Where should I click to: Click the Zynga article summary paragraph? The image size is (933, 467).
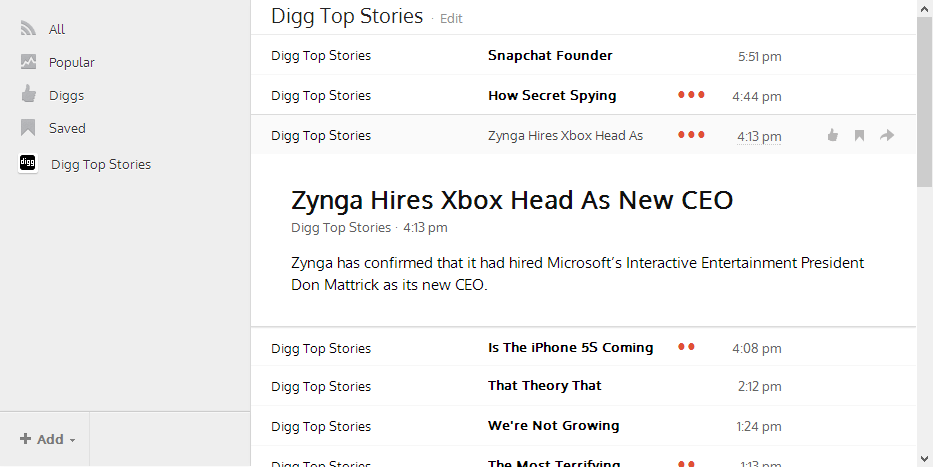pos(578,274)
